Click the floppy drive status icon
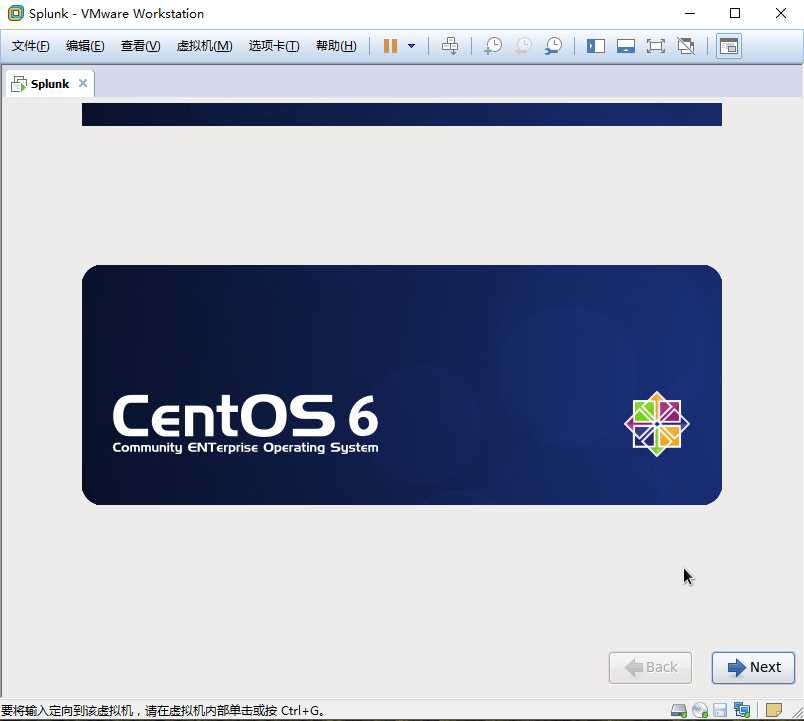Screen dimensions: 804x721 tap(720, 710)
